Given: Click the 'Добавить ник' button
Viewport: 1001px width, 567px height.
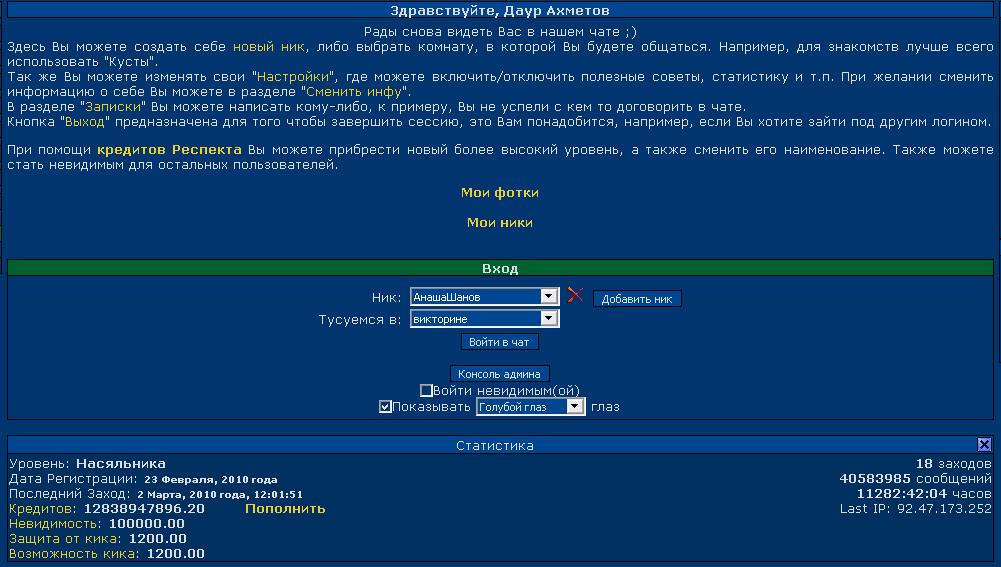Looking at the screenshot, I should click(x=637, y=299).
